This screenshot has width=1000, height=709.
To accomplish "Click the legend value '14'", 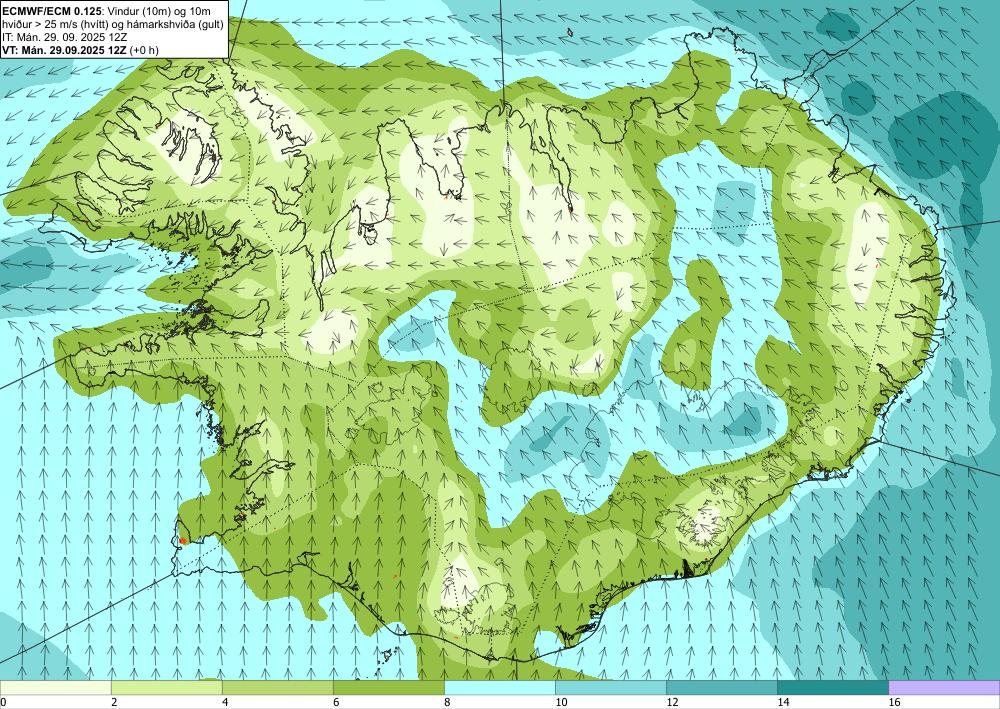I will [783, 702].
